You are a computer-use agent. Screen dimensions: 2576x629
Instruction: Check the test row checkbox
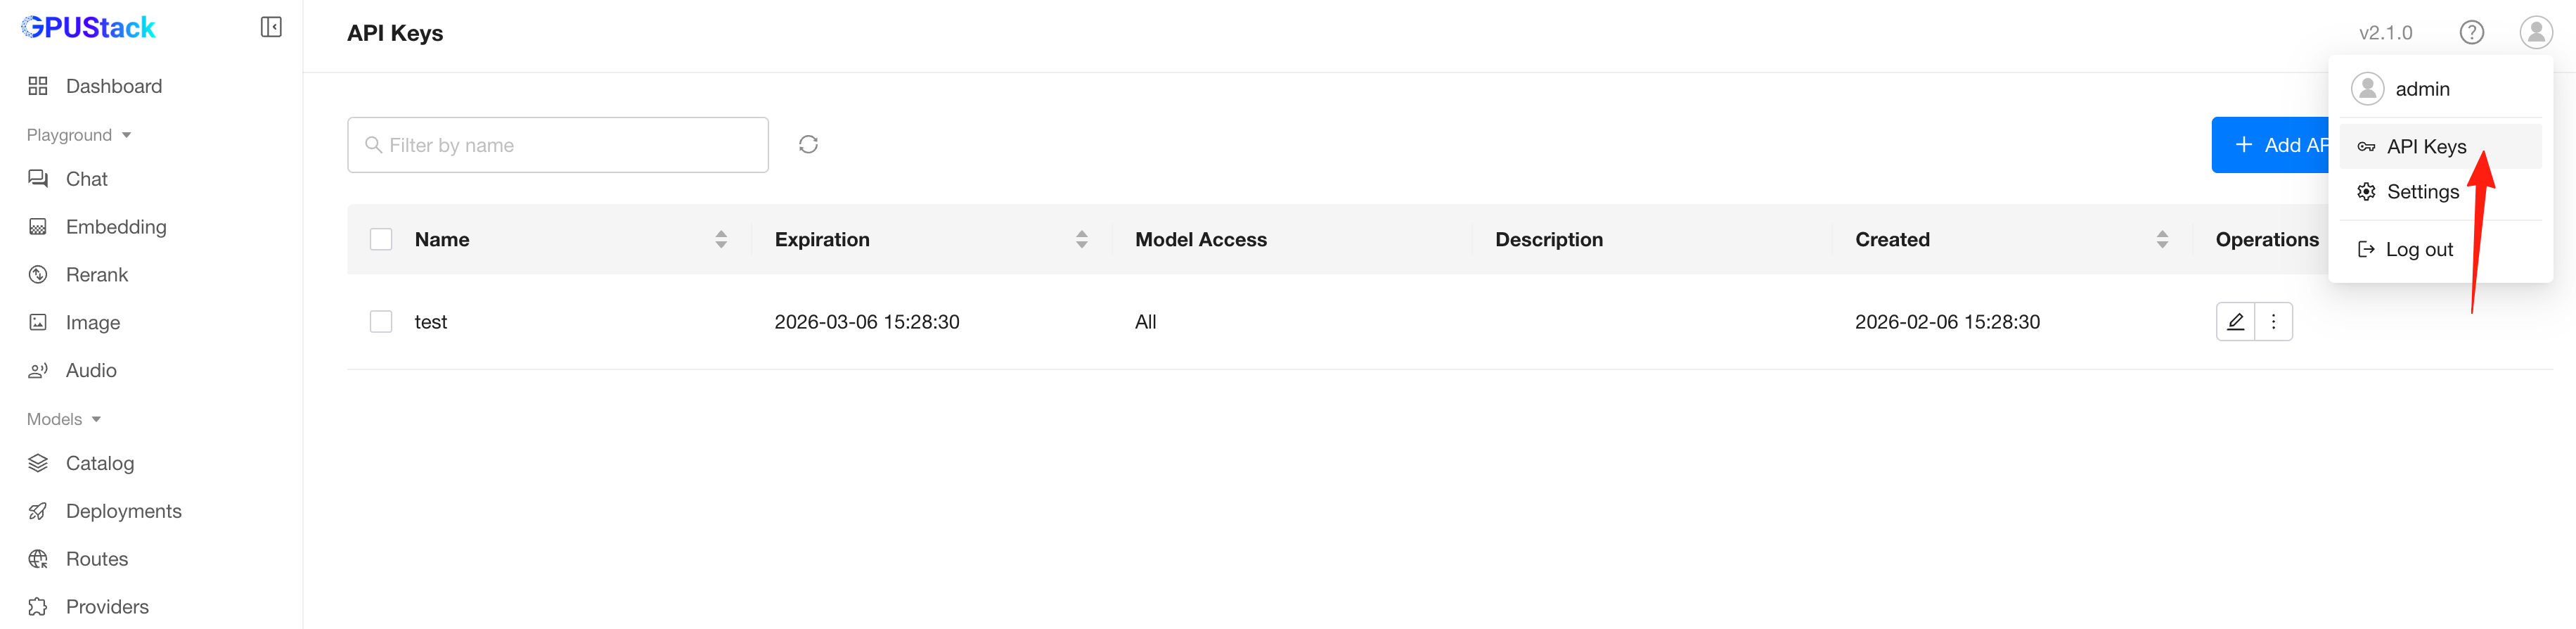[x=381, y=322]
